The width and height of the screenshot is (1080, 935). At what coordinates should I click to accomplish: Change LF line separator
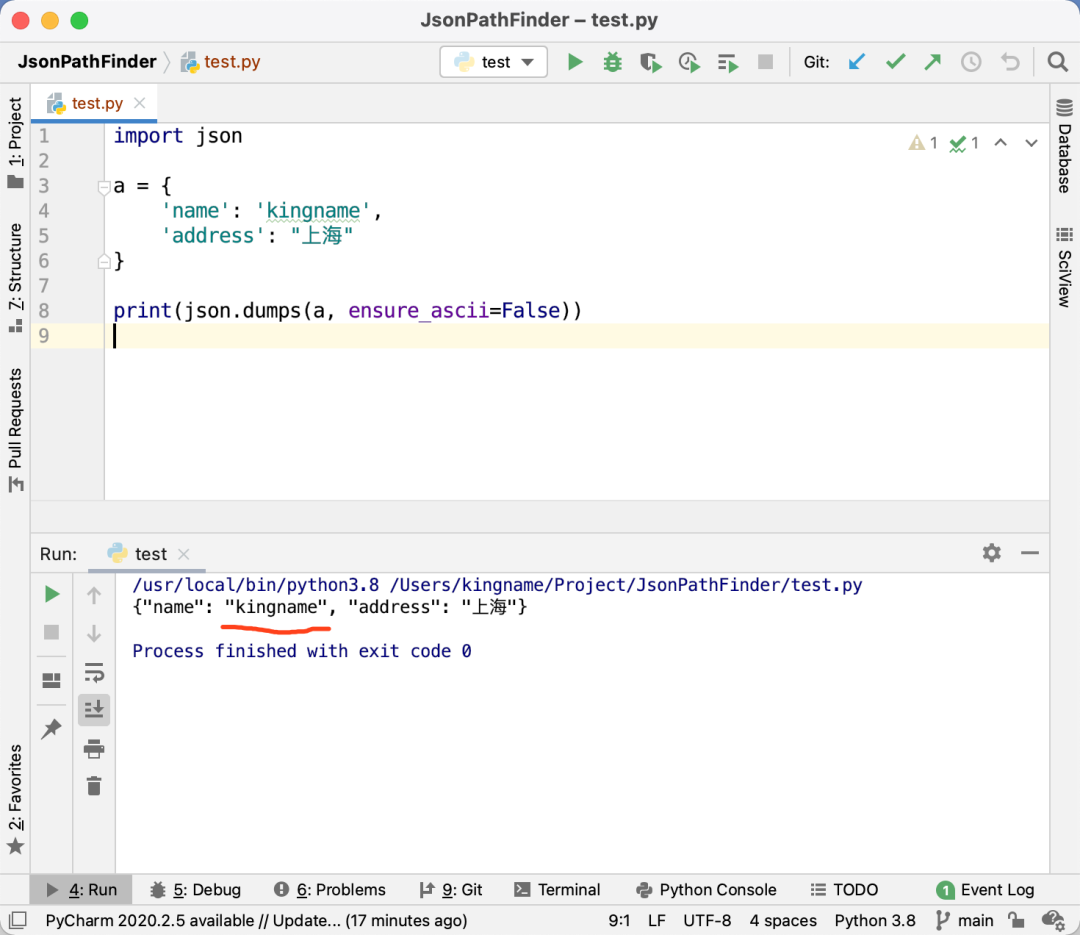[656, 921]
